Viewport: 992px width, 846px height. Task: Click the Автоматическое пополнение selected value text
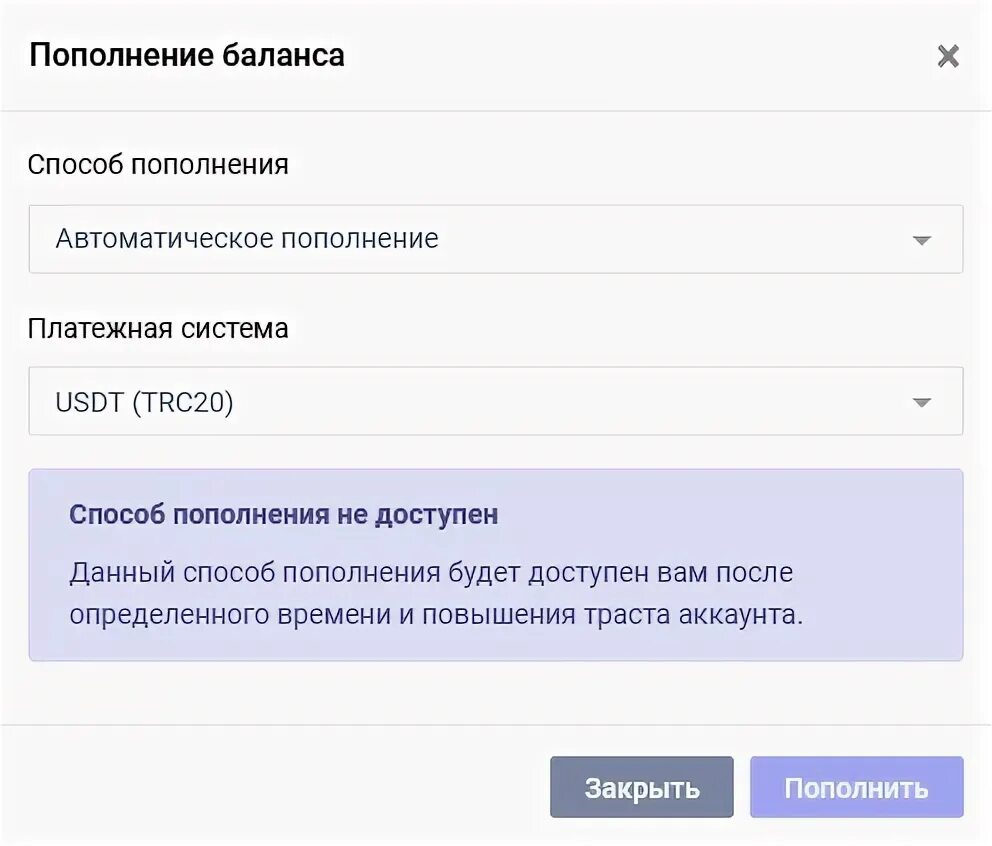(247, 239)
